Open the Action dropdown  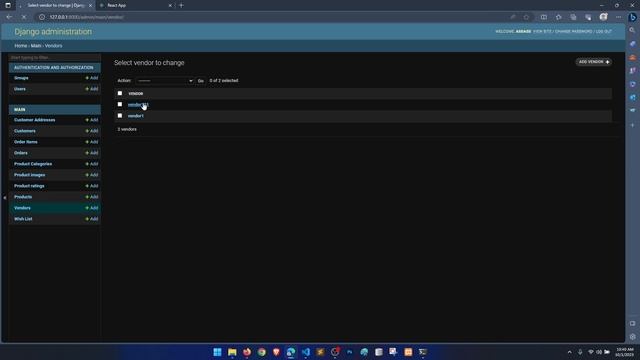[165, 81]
